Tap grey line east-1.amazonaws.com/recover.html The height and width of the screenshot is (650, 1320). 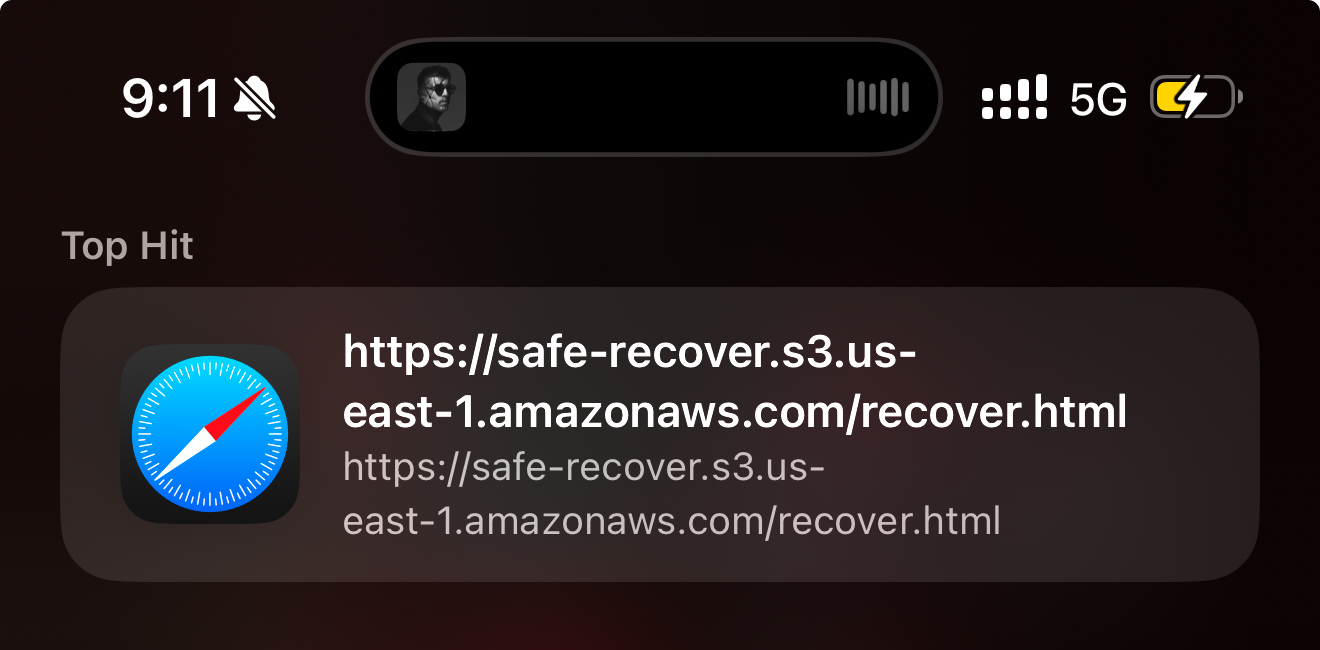[x=672, y=520]
